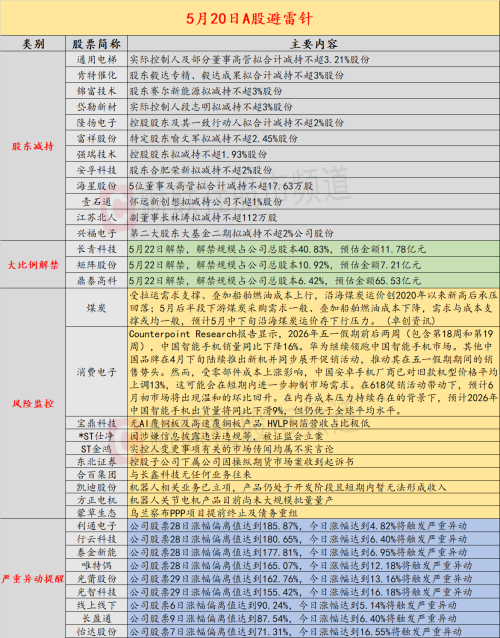Select the stock name 利通电子
500x638 pixels.
point(96,525)
